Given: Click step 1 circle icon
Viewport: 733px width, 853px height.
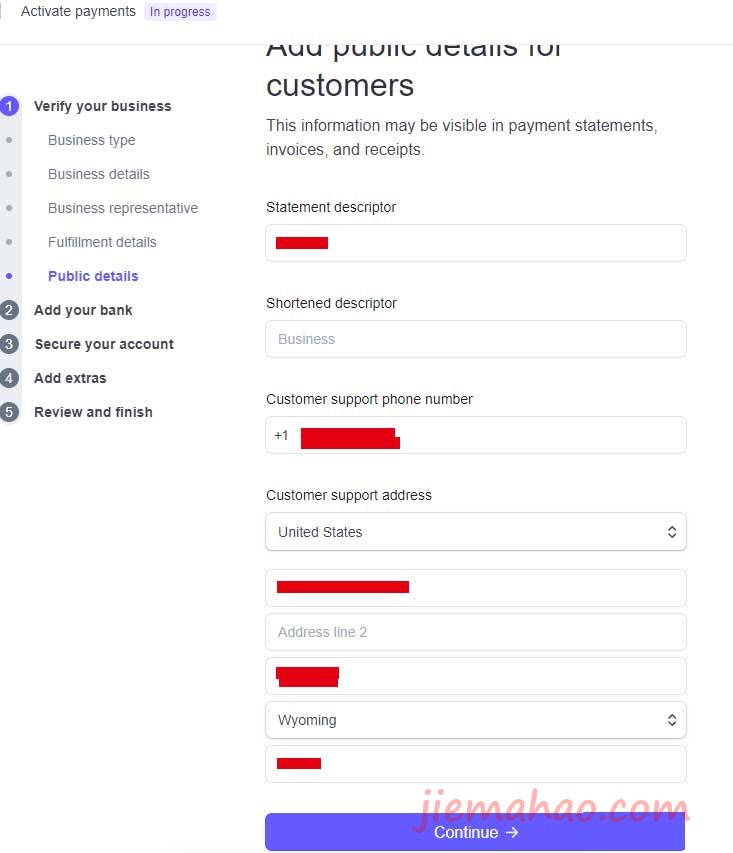Looking at the screenshot, I should 10,106.
